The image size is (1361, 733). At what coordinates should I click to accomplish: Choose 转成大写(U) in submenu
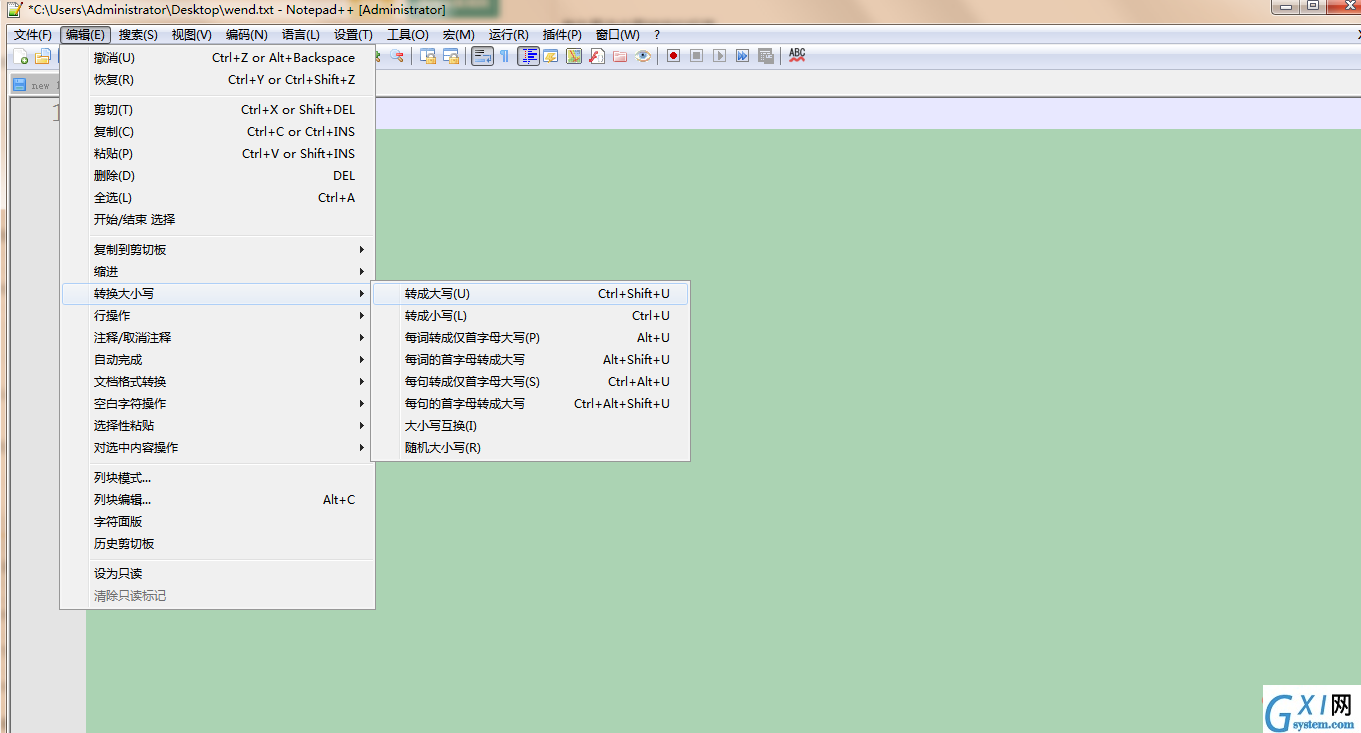point(530,294)
